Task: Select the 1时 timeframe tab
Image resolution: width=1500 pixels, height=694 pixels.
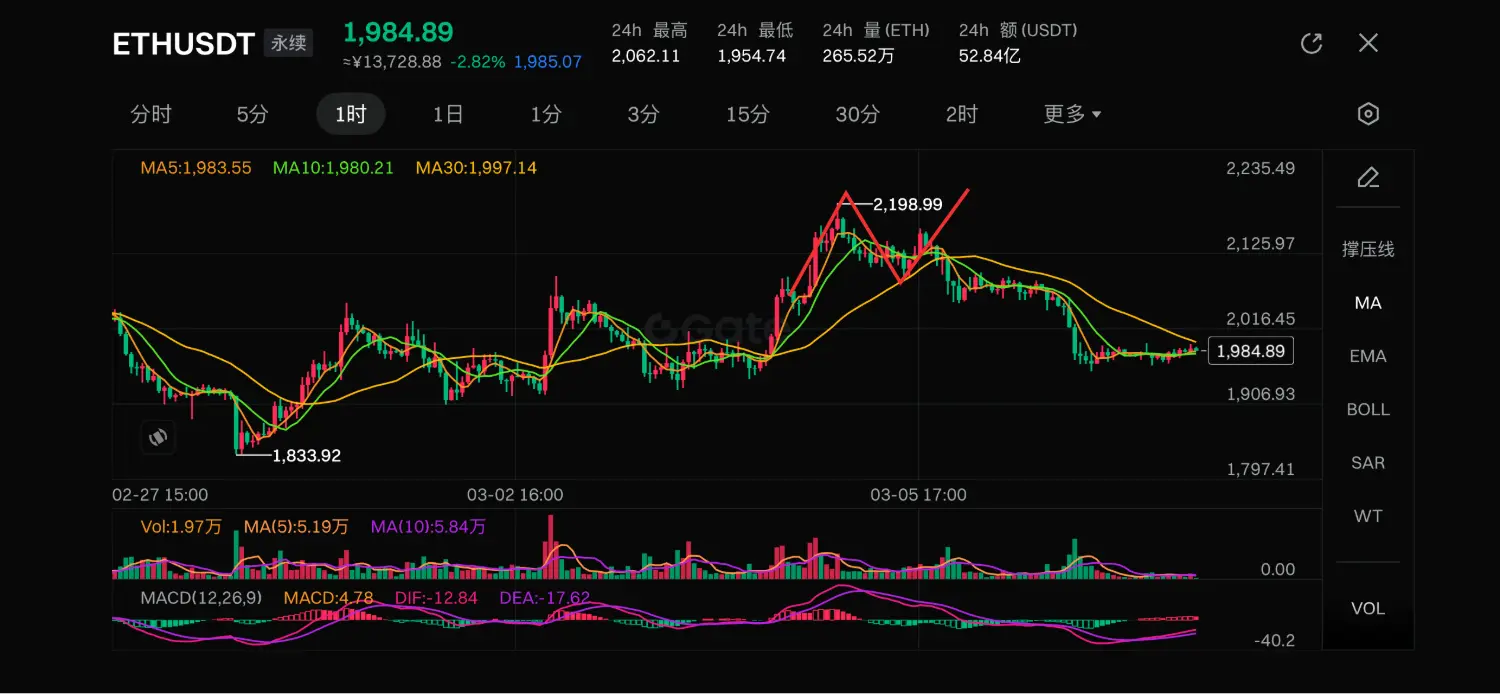Action: 351,114
